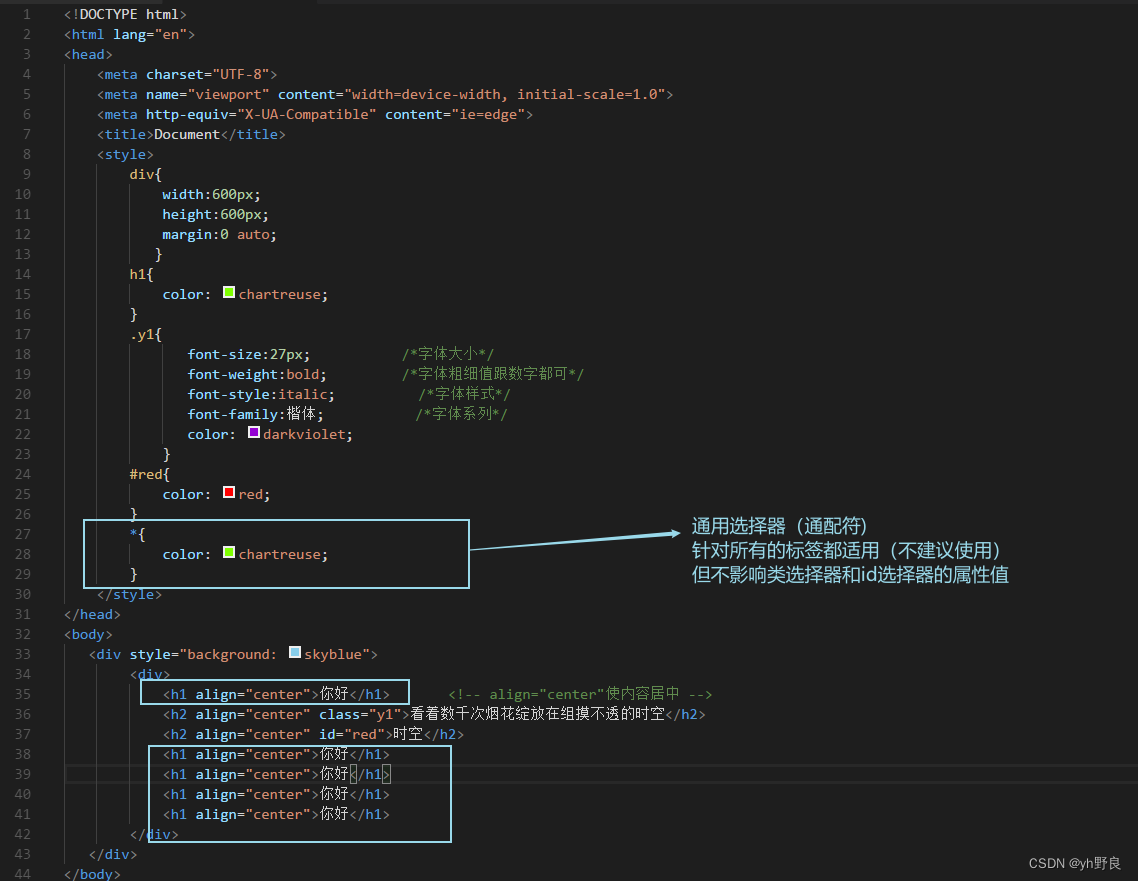Image resolution: width=1138 pixels, height=881 pixels.
Task: Click line number 32 in the gutter
Action: point(22,634)
